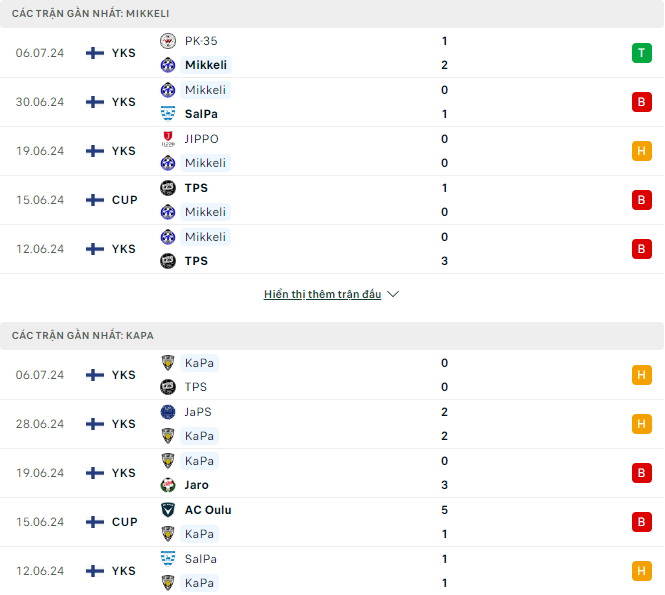This screenshot has width=665, height=595.
Task: Open AC Oulu team name link
Action: pos(208,510)
